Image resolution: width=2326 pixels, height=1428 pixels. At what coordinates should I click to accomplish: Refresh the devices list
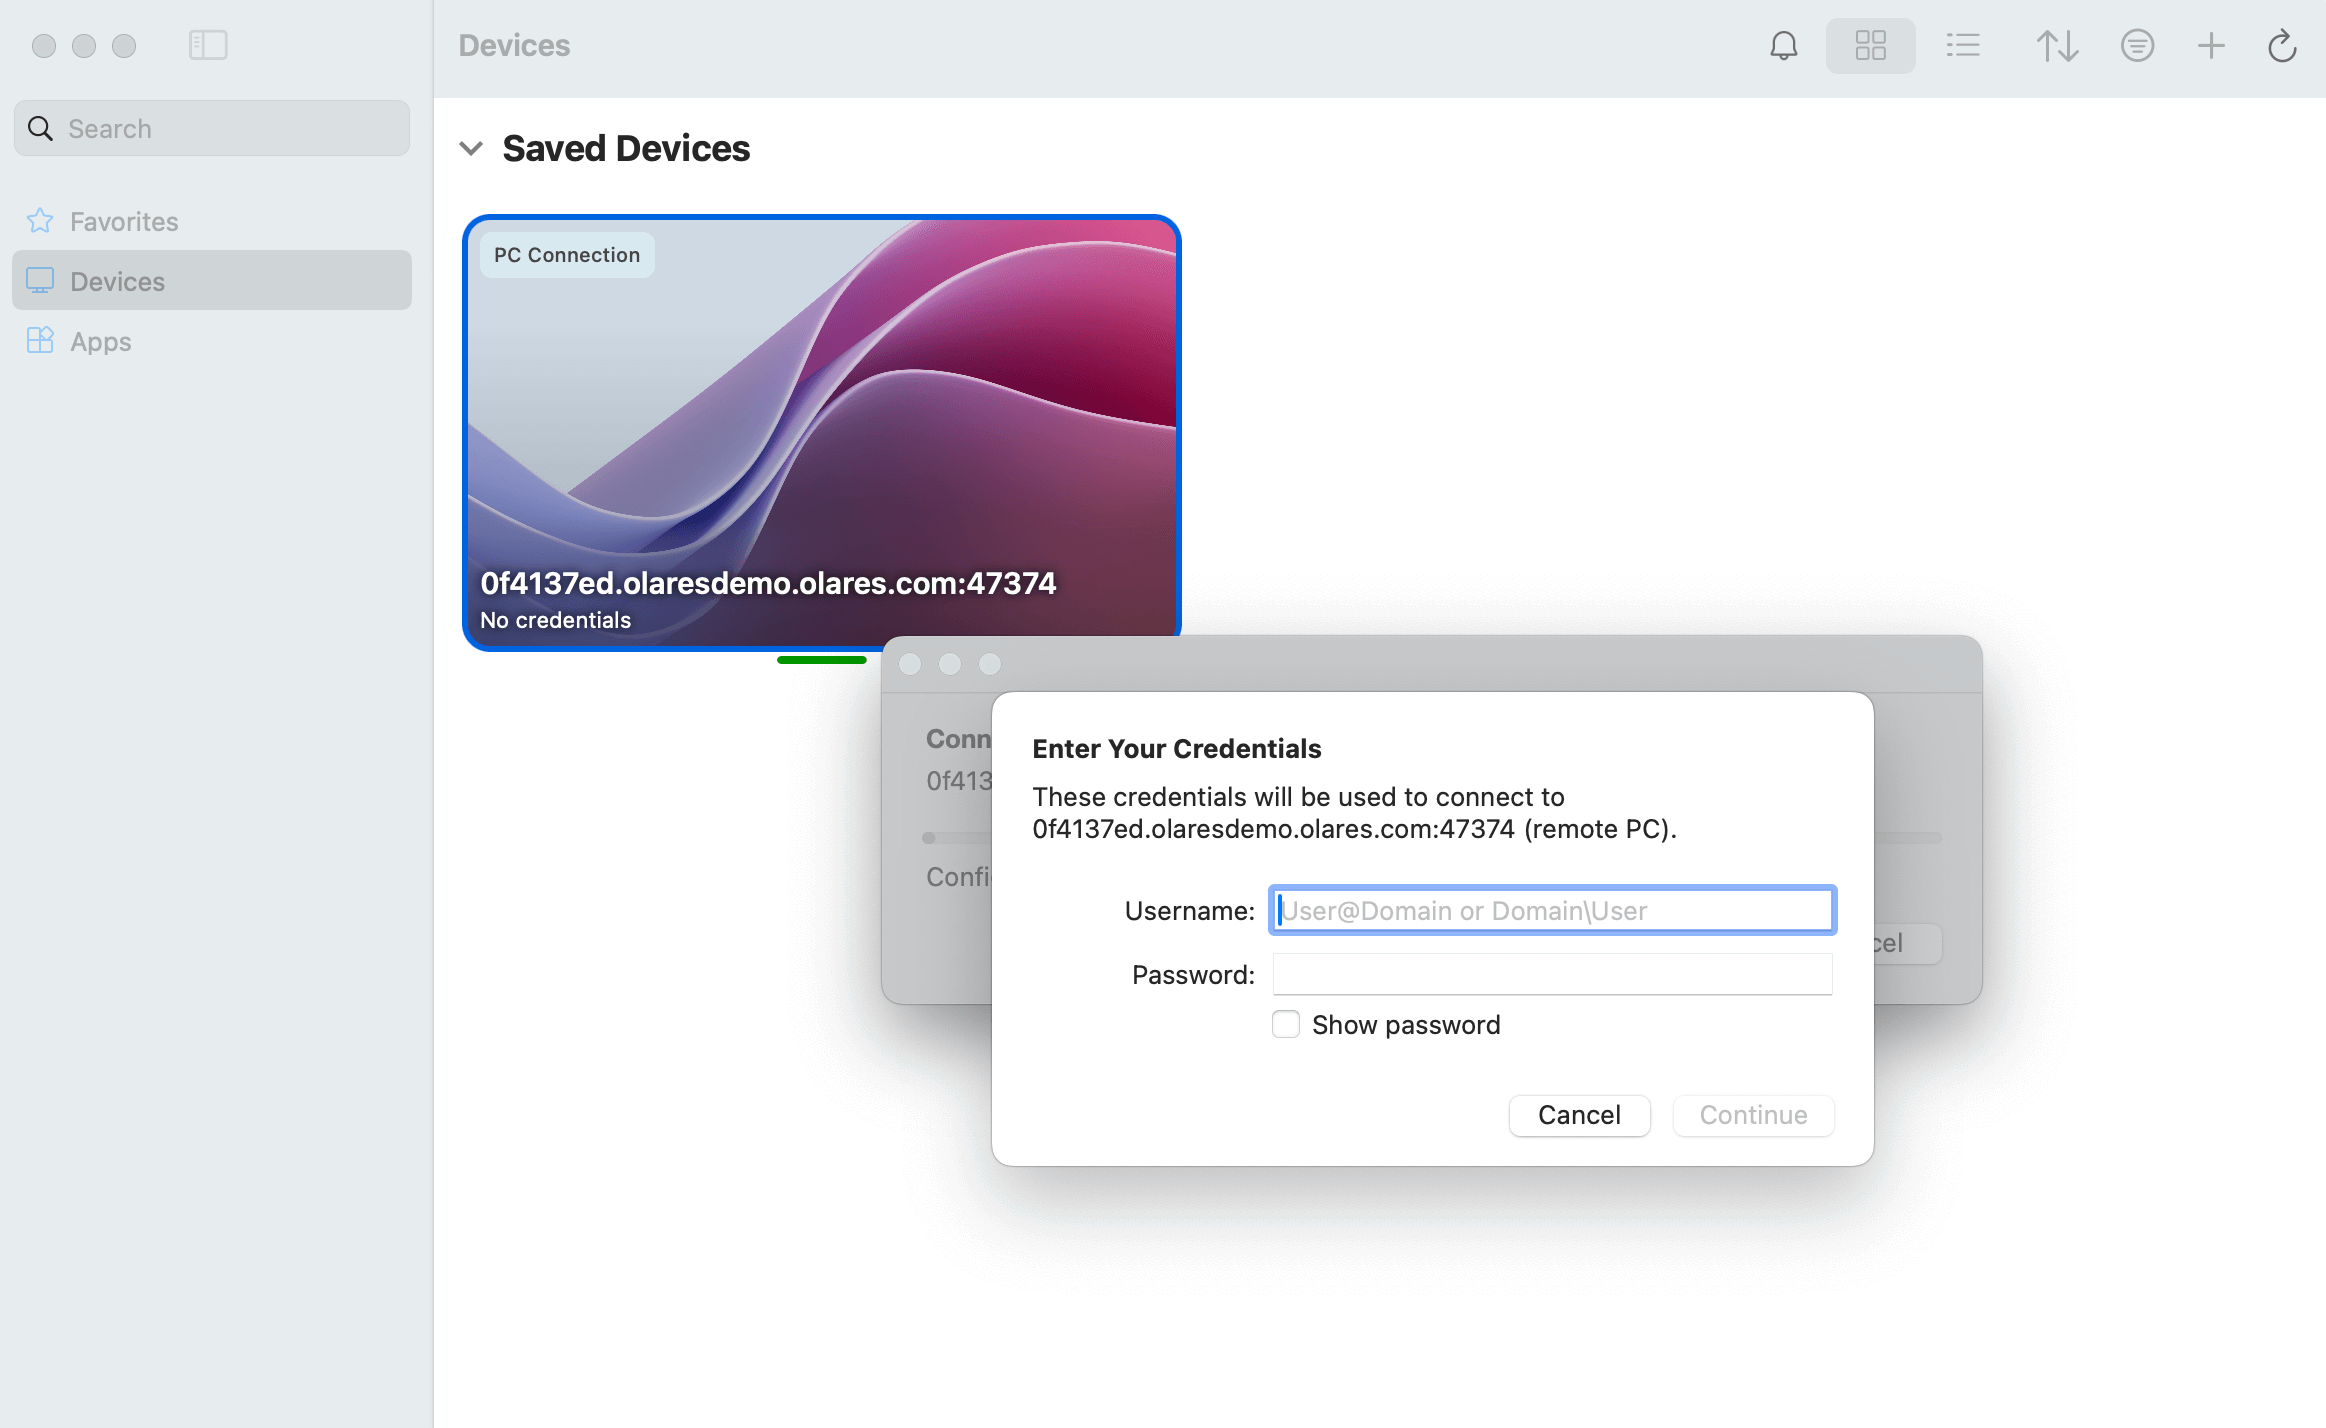point(2282,46)
